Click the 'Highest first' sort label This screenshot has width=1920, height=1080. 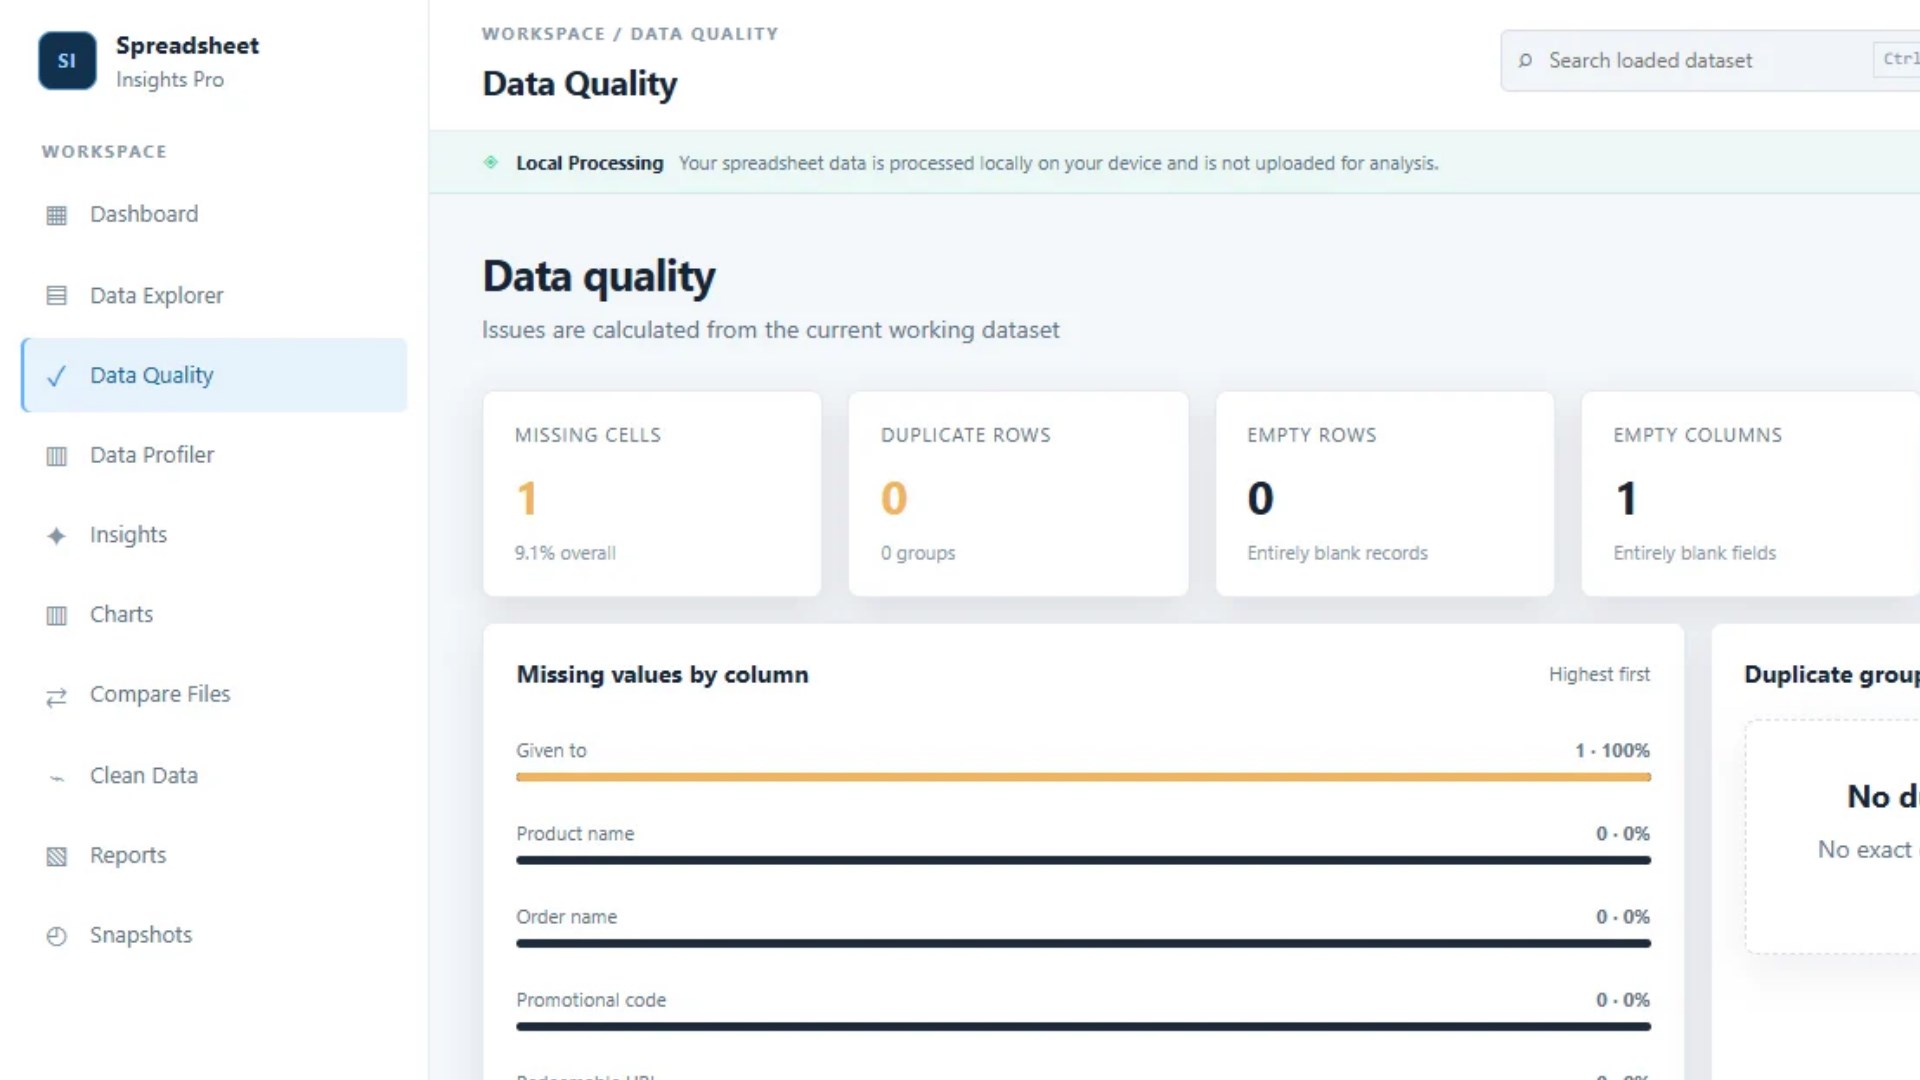click(x=1599, y=675)
